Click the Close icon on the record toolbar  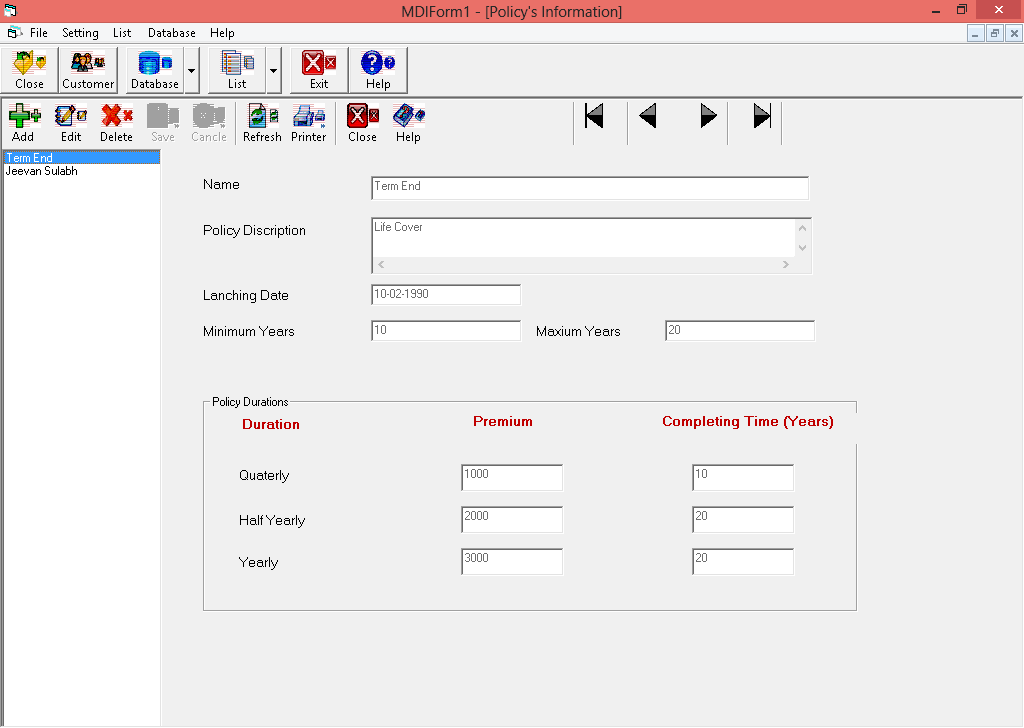tap(362, 121)
